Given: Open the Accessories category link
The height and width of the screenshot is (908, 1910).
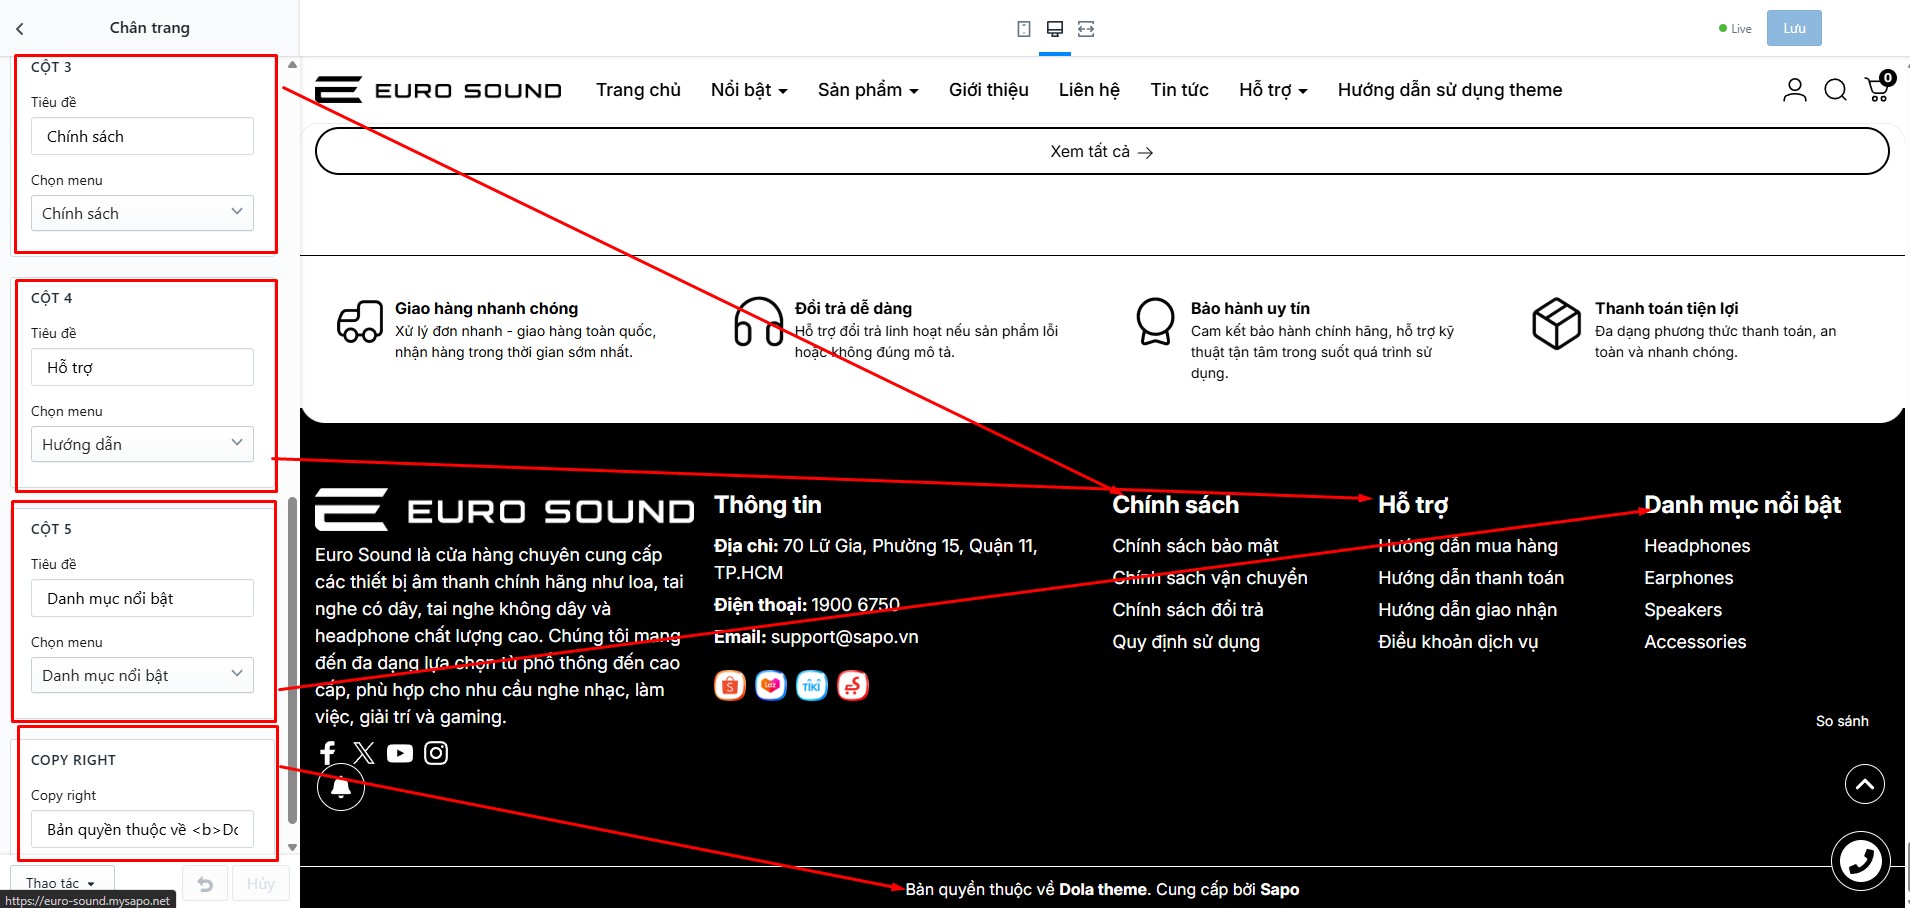Looking at the screenshot, I should coord(1695,642).
